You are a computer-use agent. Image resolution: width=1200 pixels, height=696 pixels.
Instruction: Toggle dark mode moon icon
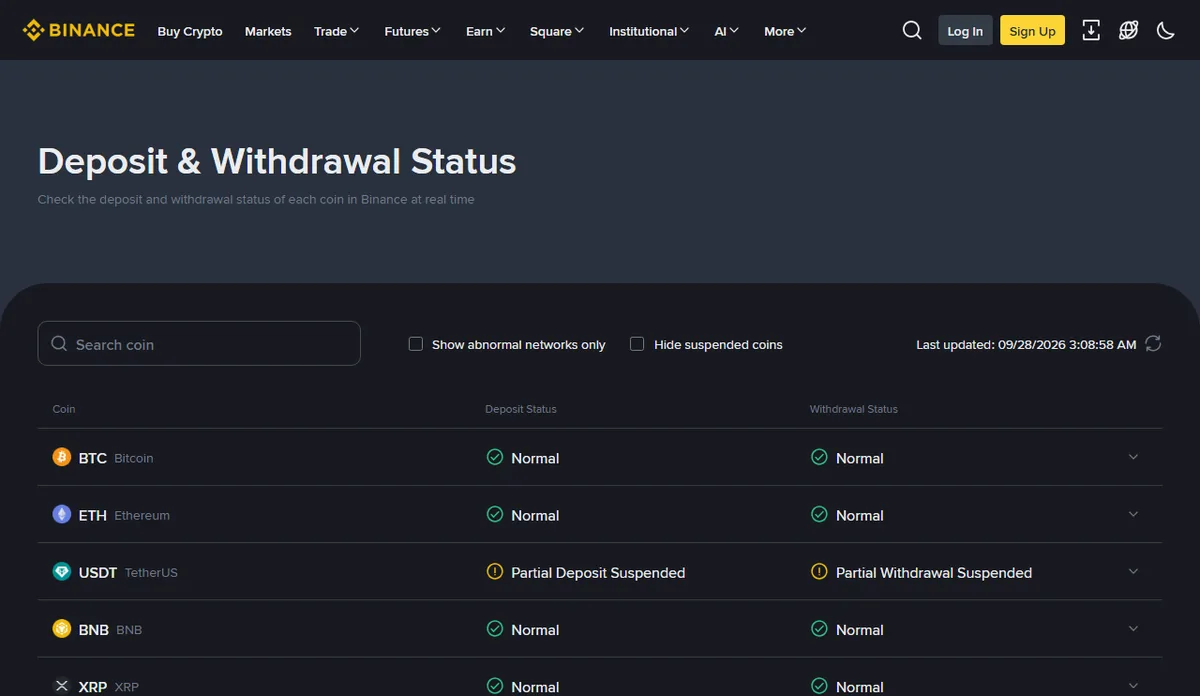tap(1165, 30)
